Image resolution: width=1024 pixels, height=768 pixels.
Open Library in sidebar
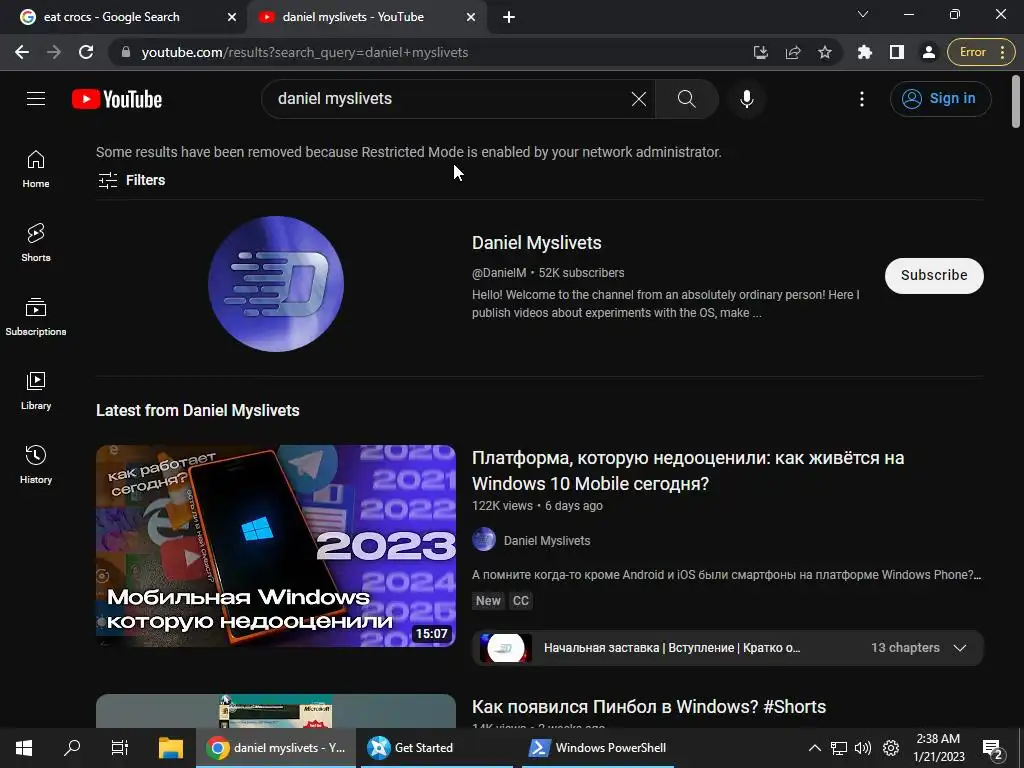click(x=36, y=391)
